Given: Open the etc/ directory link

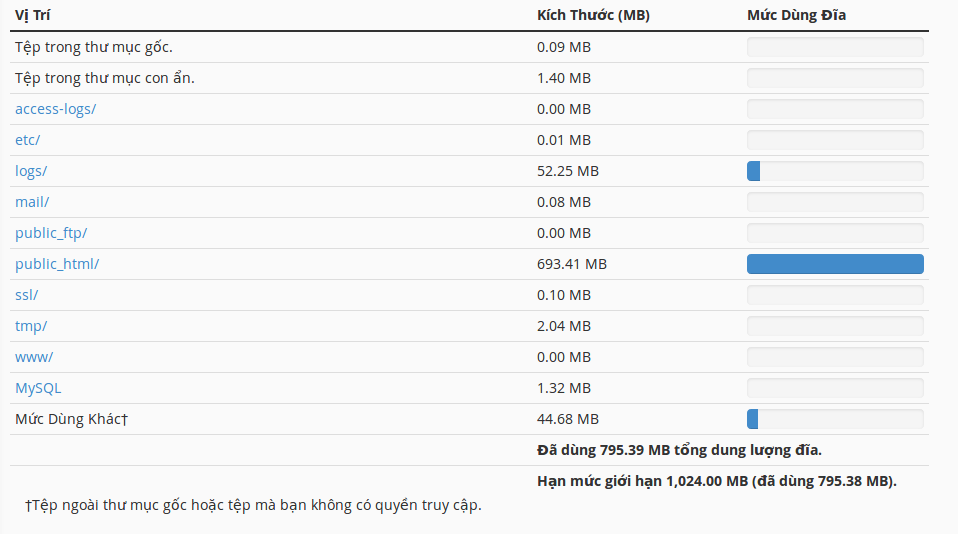Looking at the screenshot, I should 27,140.
